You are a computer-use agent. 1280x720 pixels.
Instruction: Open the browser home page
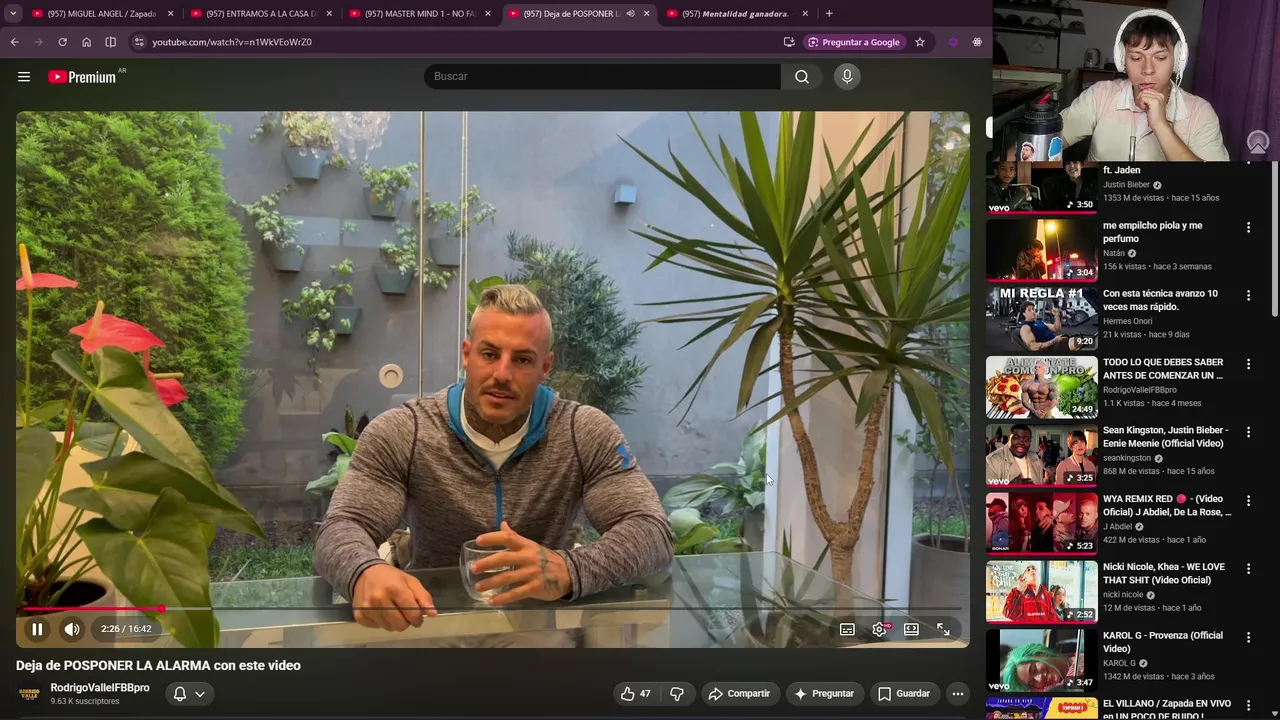point(86,42)
